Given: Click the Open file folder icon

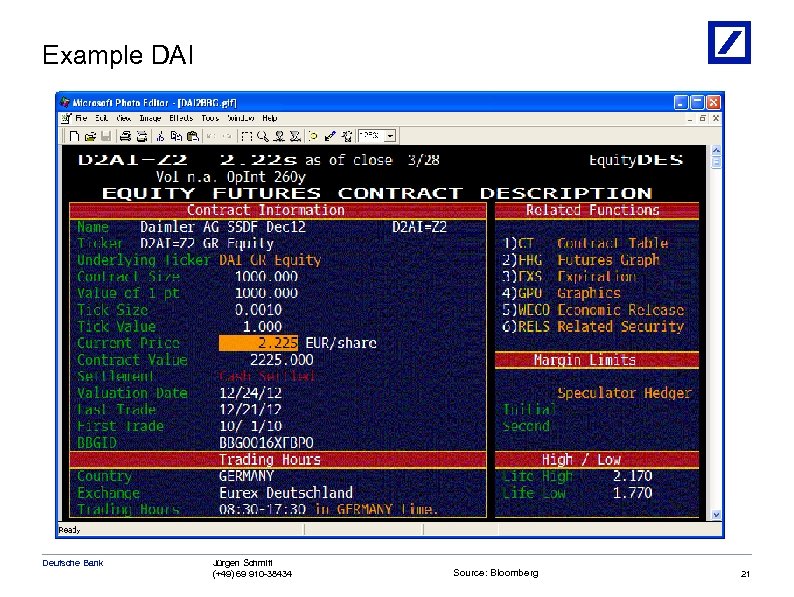Looking at the screenshot, I should (x=90, y=136).
